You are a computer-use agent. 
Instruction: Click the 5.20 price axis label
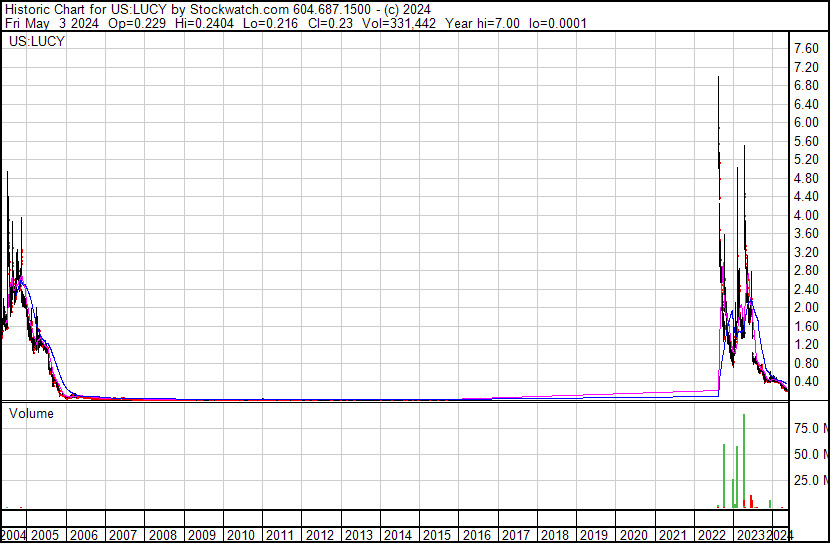tap(807, 159)
